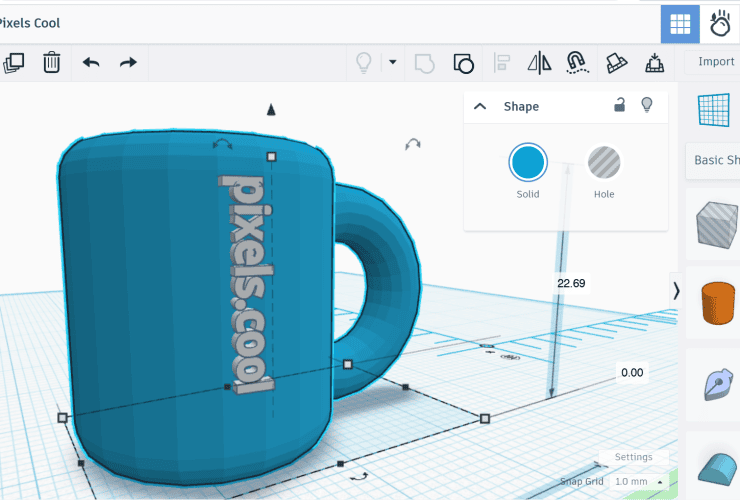
Task: Click the rotation arrow below the mug
Action: 359,476
